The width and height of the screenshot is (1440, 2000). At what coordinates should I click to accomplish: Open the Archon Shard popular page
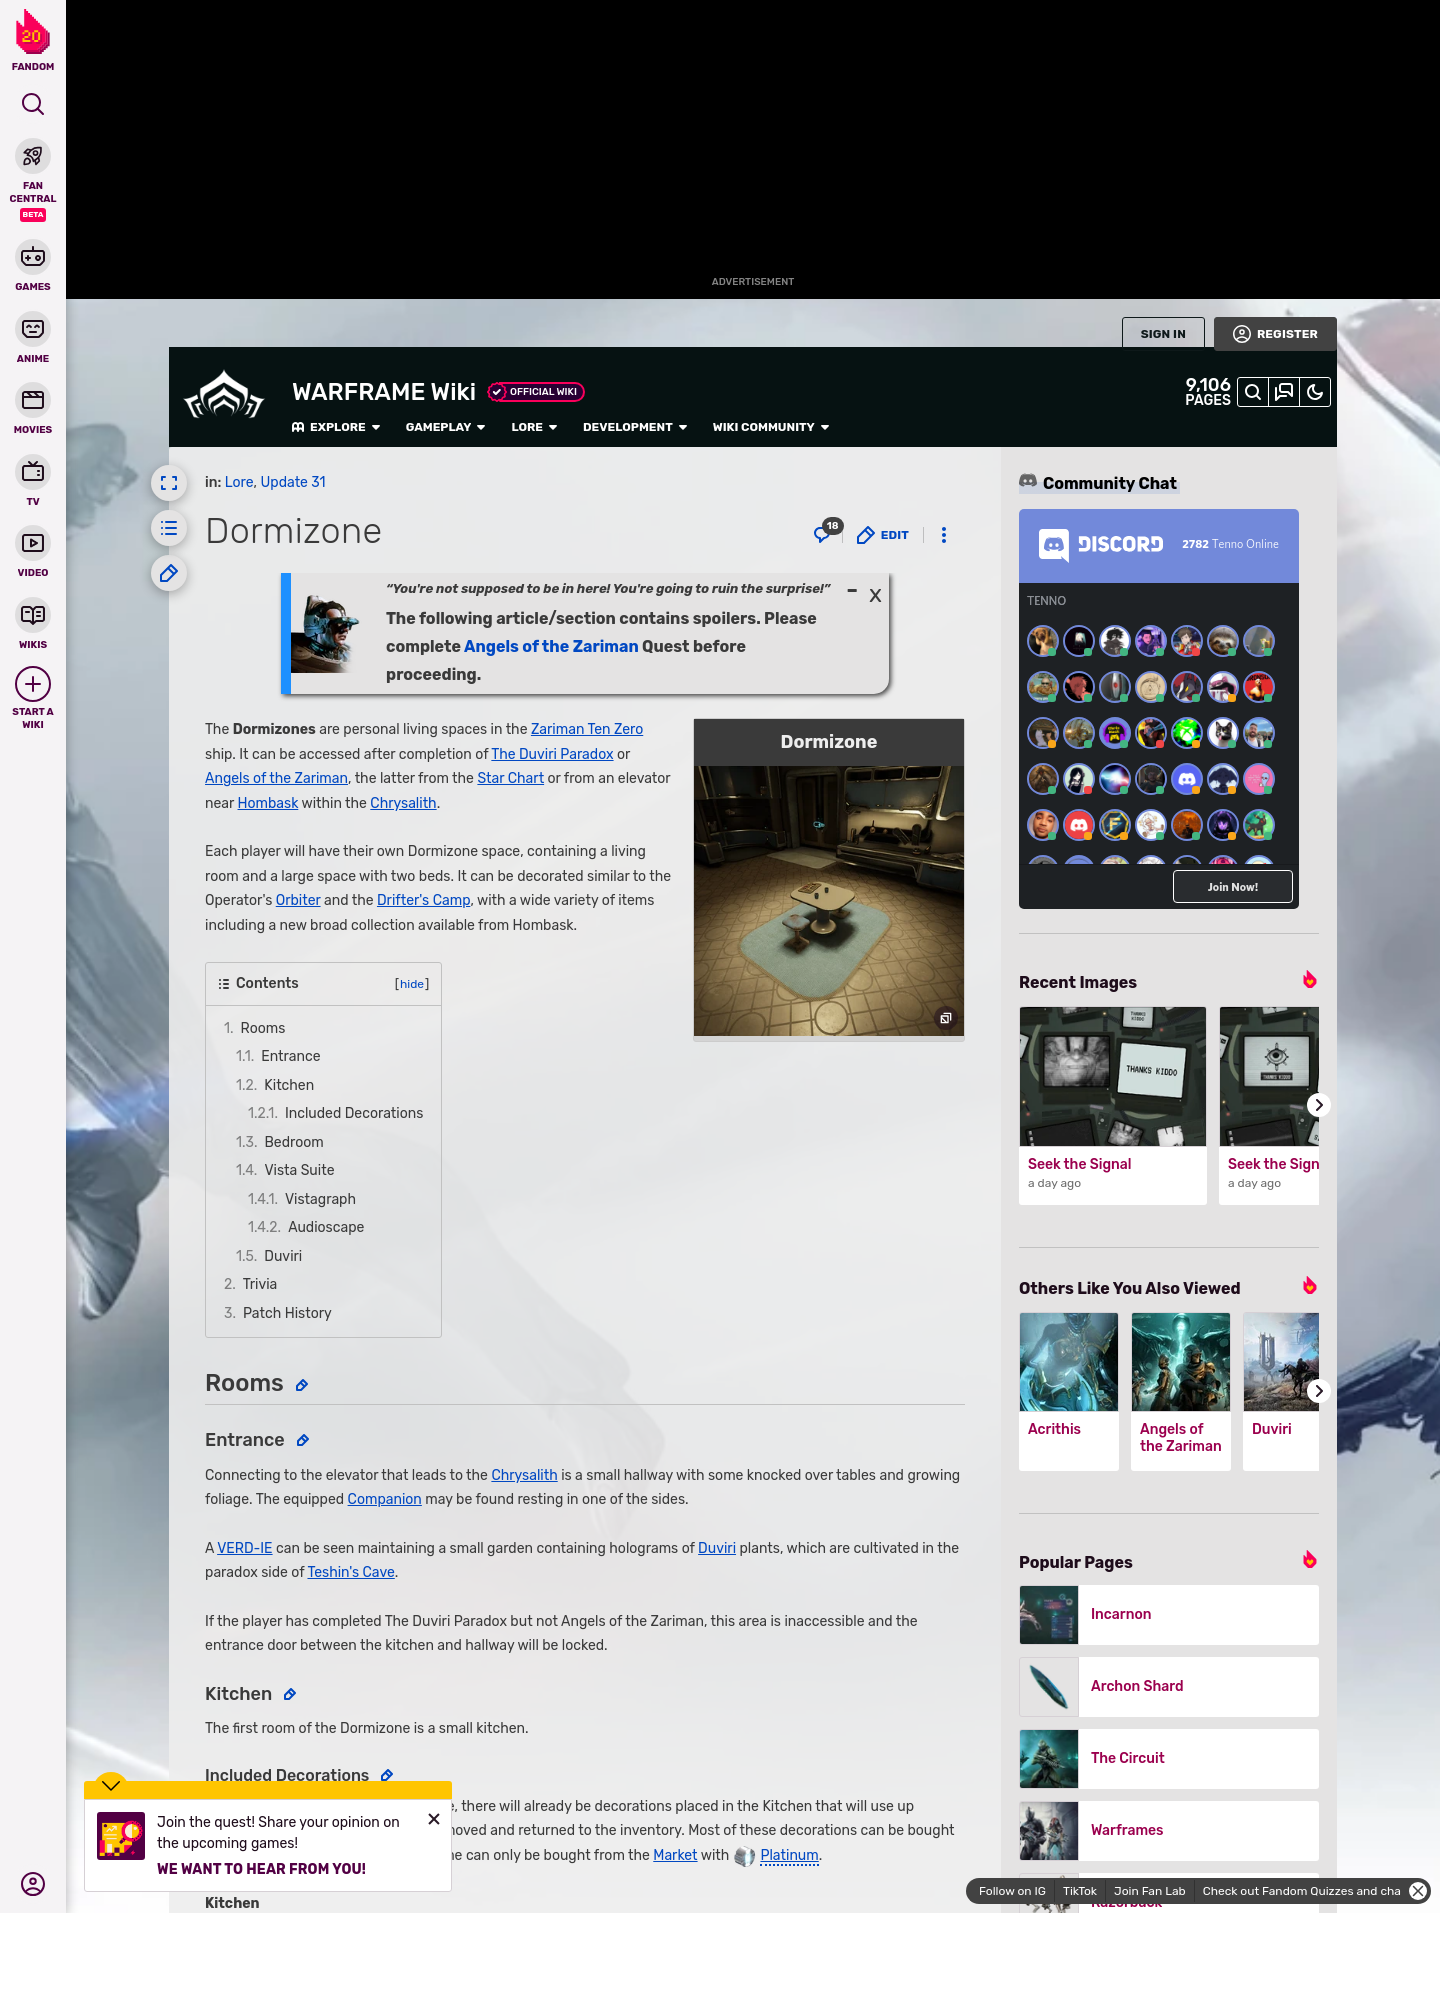coord(1169,1686)
